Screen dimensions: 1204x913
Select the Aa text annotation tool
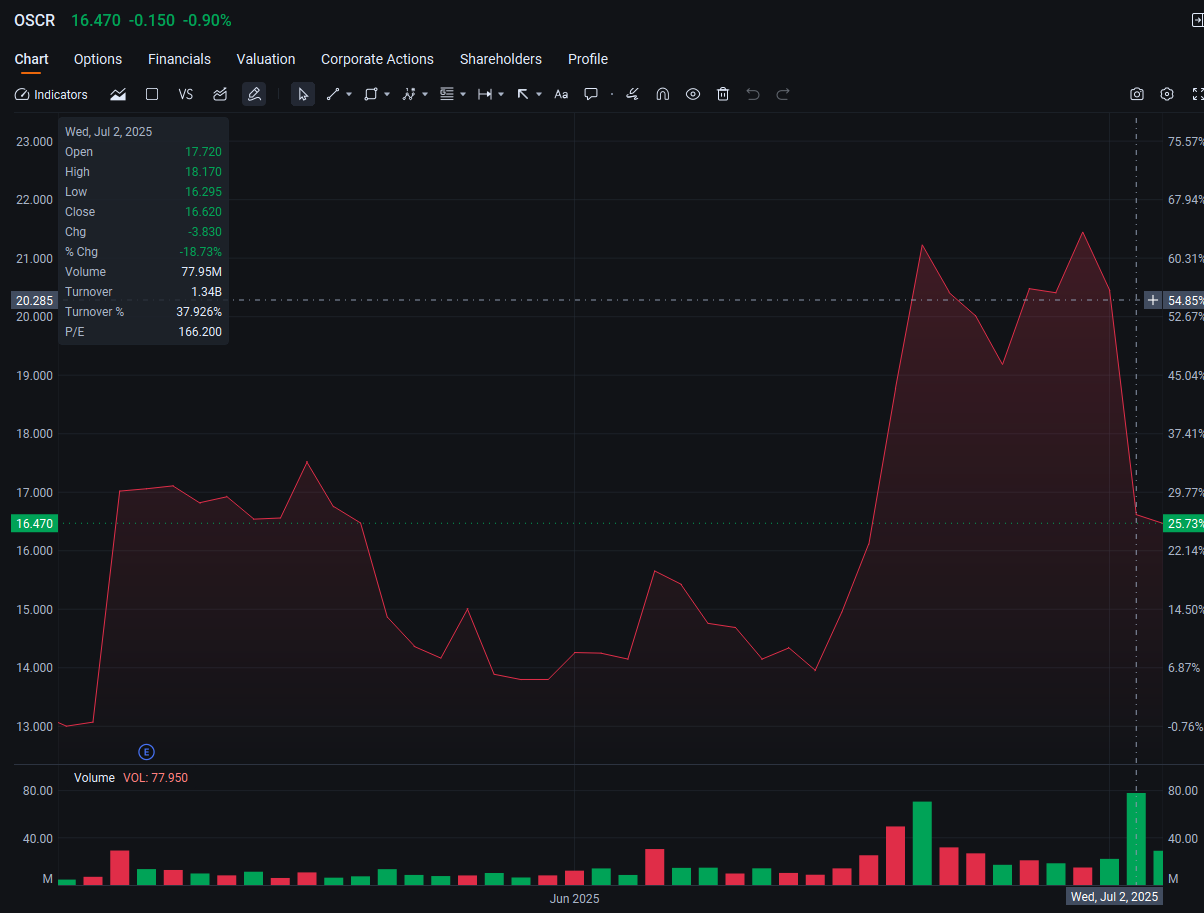[x=561, y=94]
